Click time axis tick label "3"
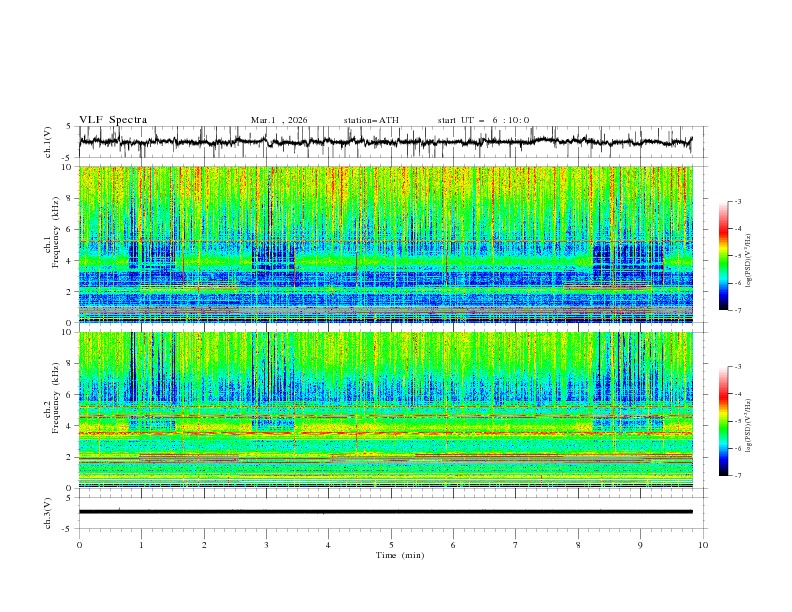Screen dimensions: 792x612 point(266,545)
